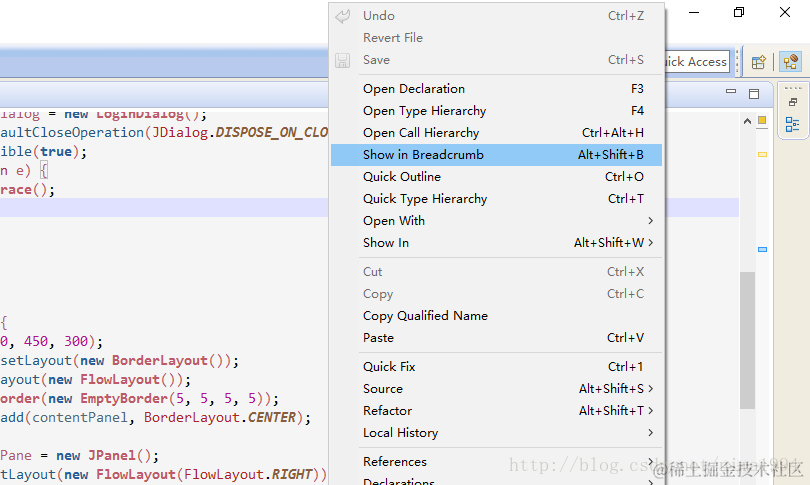Choose Paste from the context menu
This screenshot has height=485, width=810.
pyautogui.click(x=496, y=338)
